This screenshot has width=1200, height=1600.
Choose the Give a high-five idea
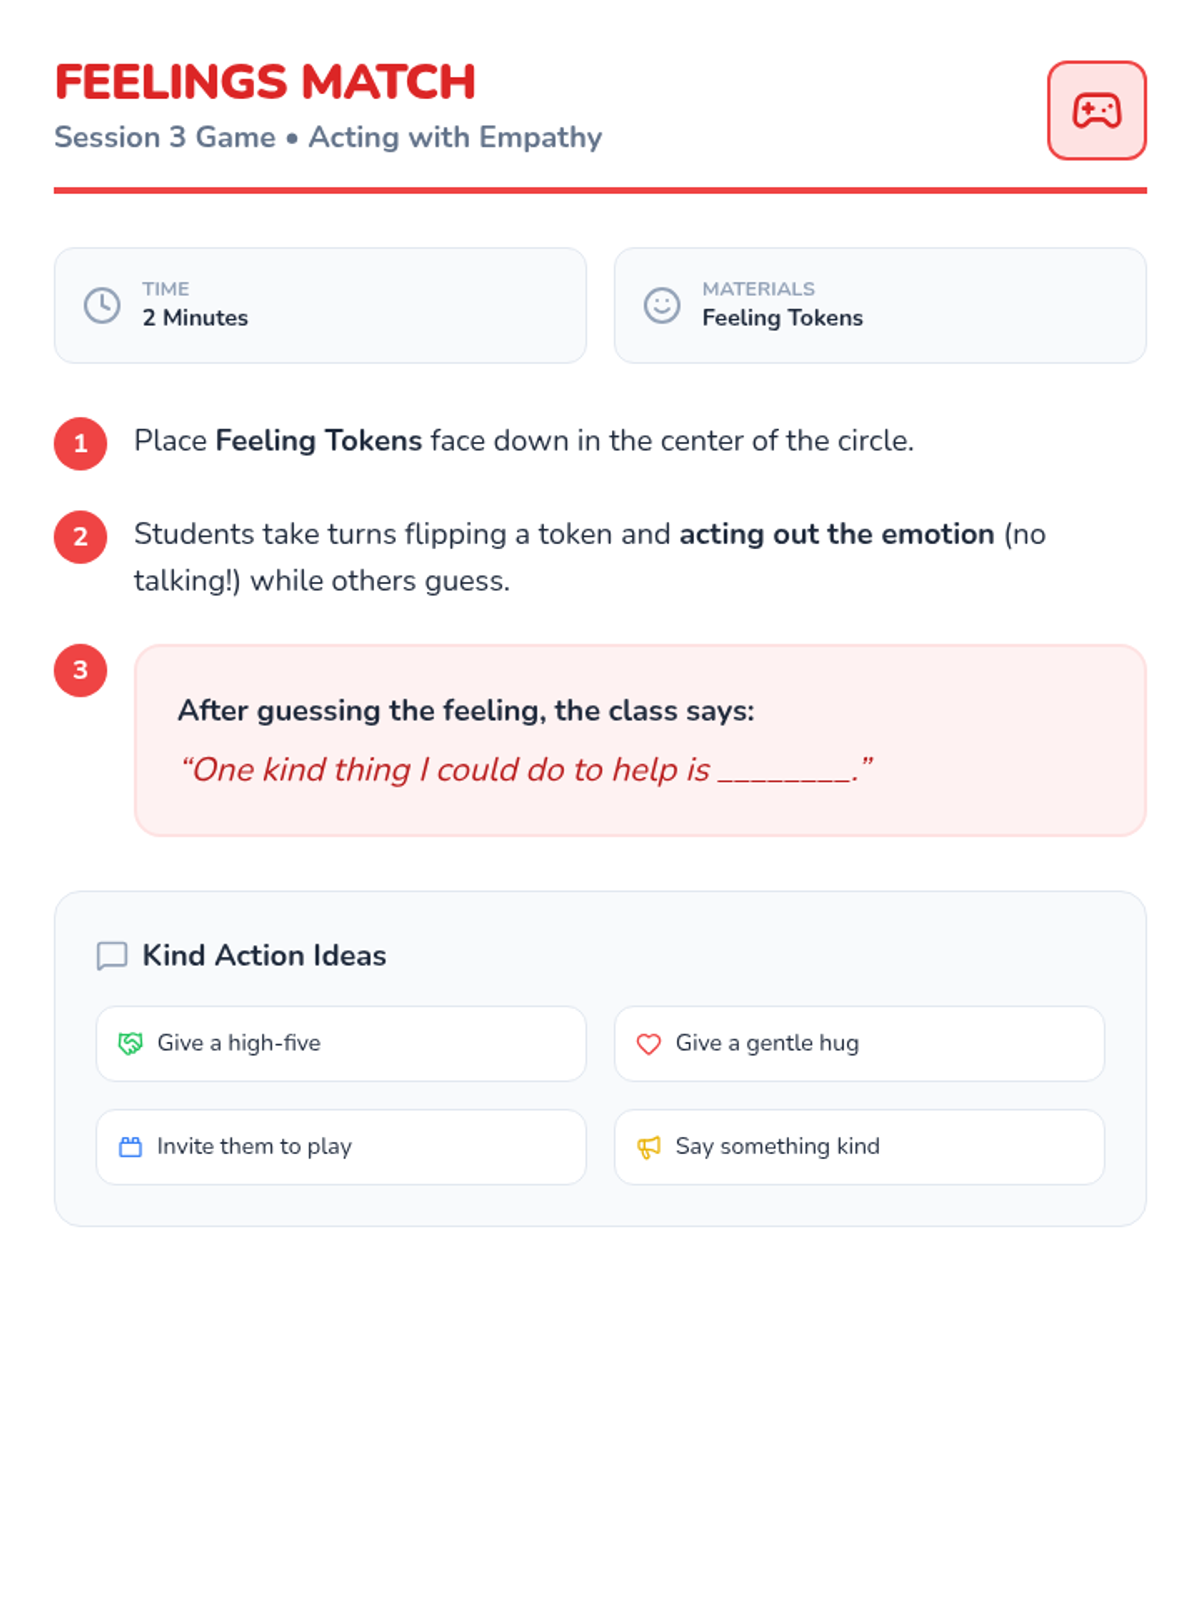[340, 1043]
